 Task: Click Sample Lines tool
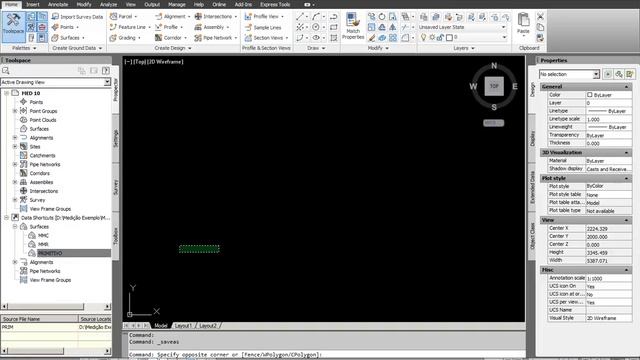point(263,27)
